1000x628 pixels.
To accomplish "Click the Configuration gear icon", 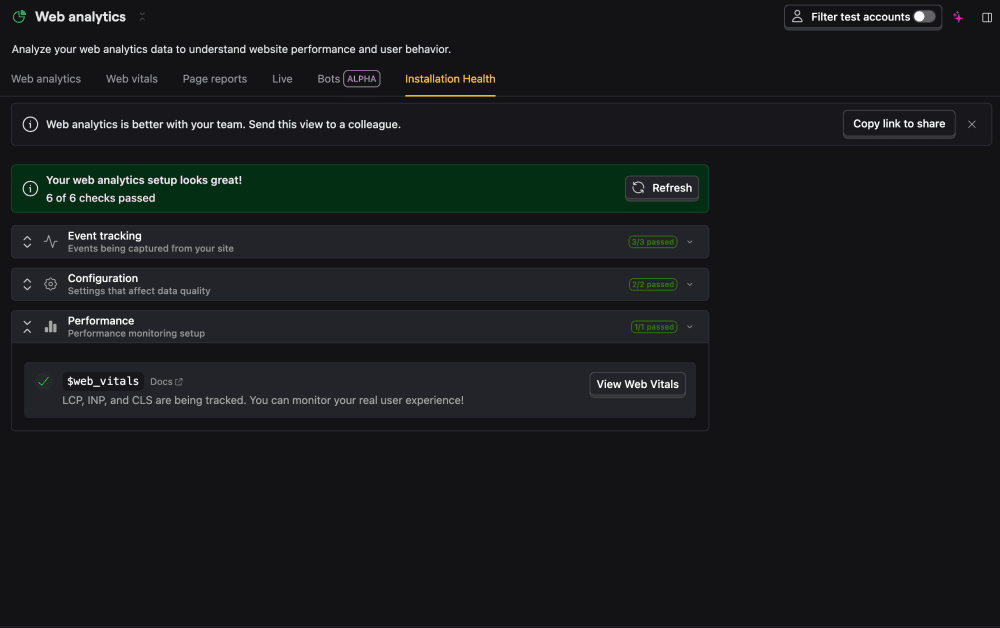I will [x=50, y=284].
